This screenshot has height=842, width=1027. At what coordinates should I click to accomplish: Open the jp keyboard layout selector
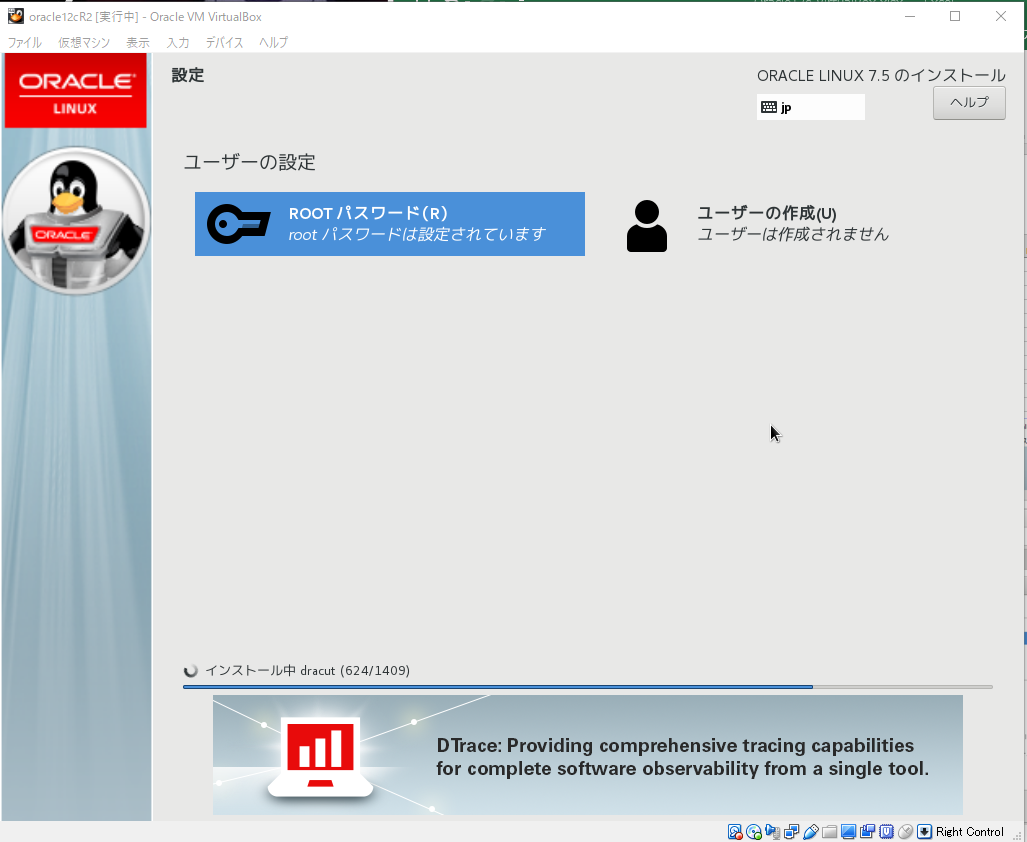tap(810, 106)
